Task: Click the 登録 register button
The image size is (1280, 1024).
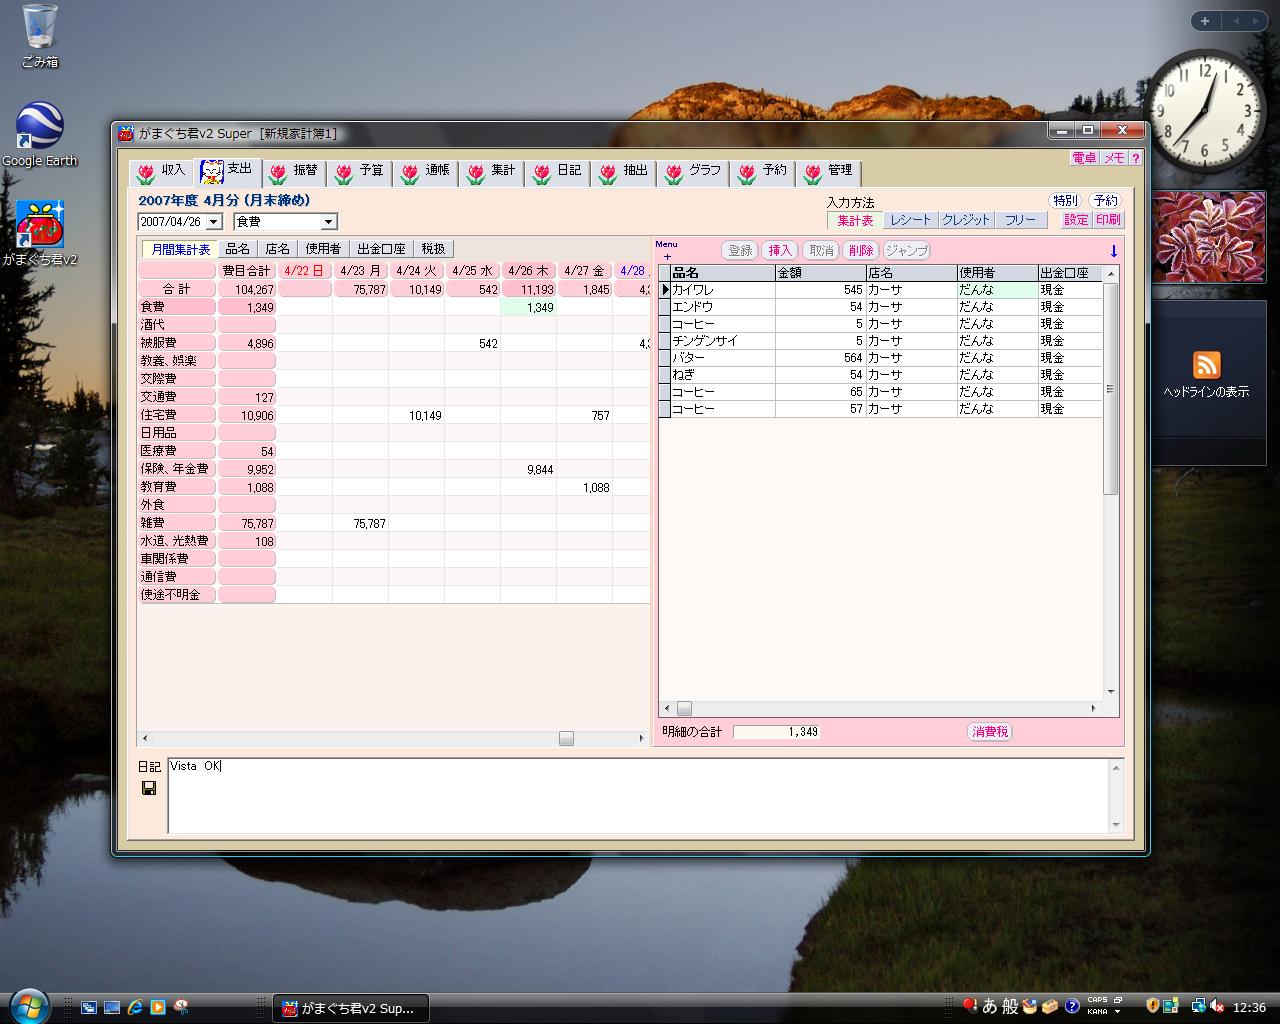Action: pos(740,251)
